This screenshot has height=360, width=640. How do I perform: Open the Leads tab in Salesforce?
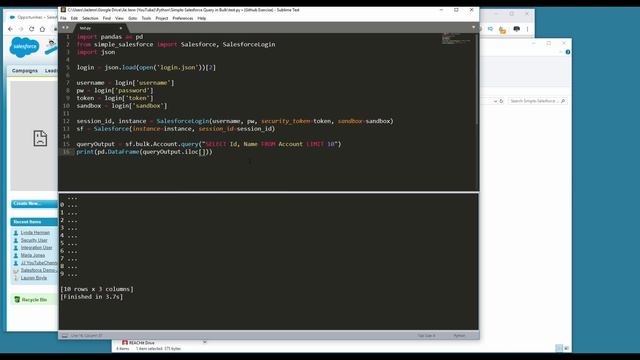(51, 71)
